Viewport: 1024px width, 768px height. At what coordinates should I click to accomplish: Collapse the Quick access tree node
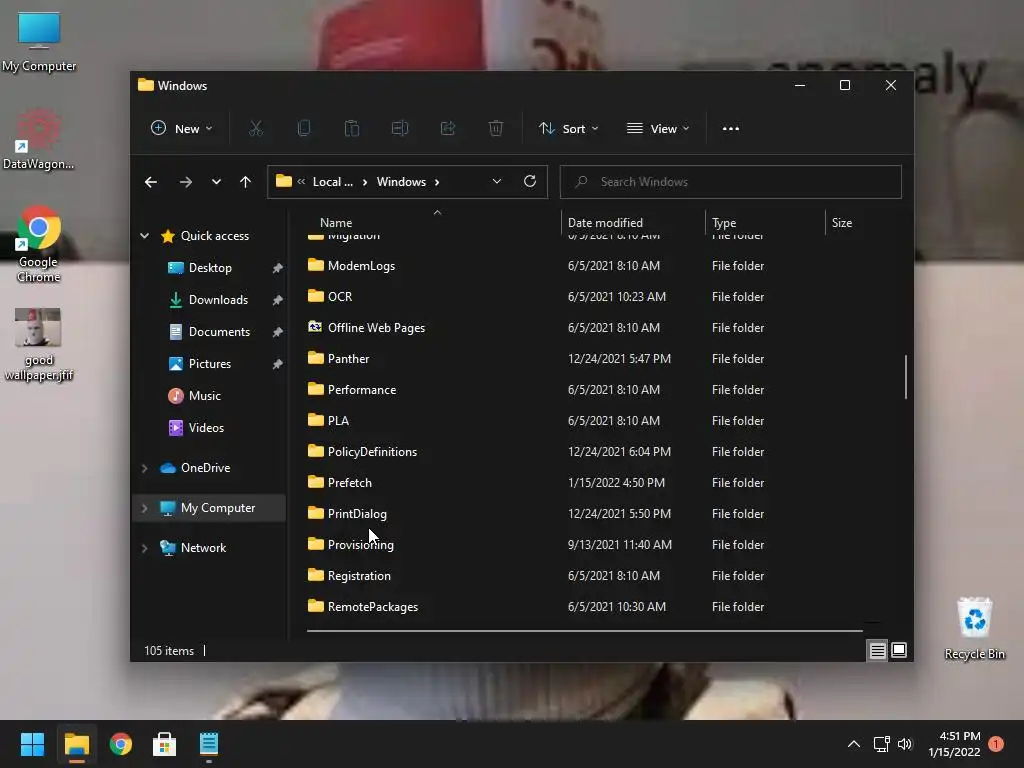[144, 236]
